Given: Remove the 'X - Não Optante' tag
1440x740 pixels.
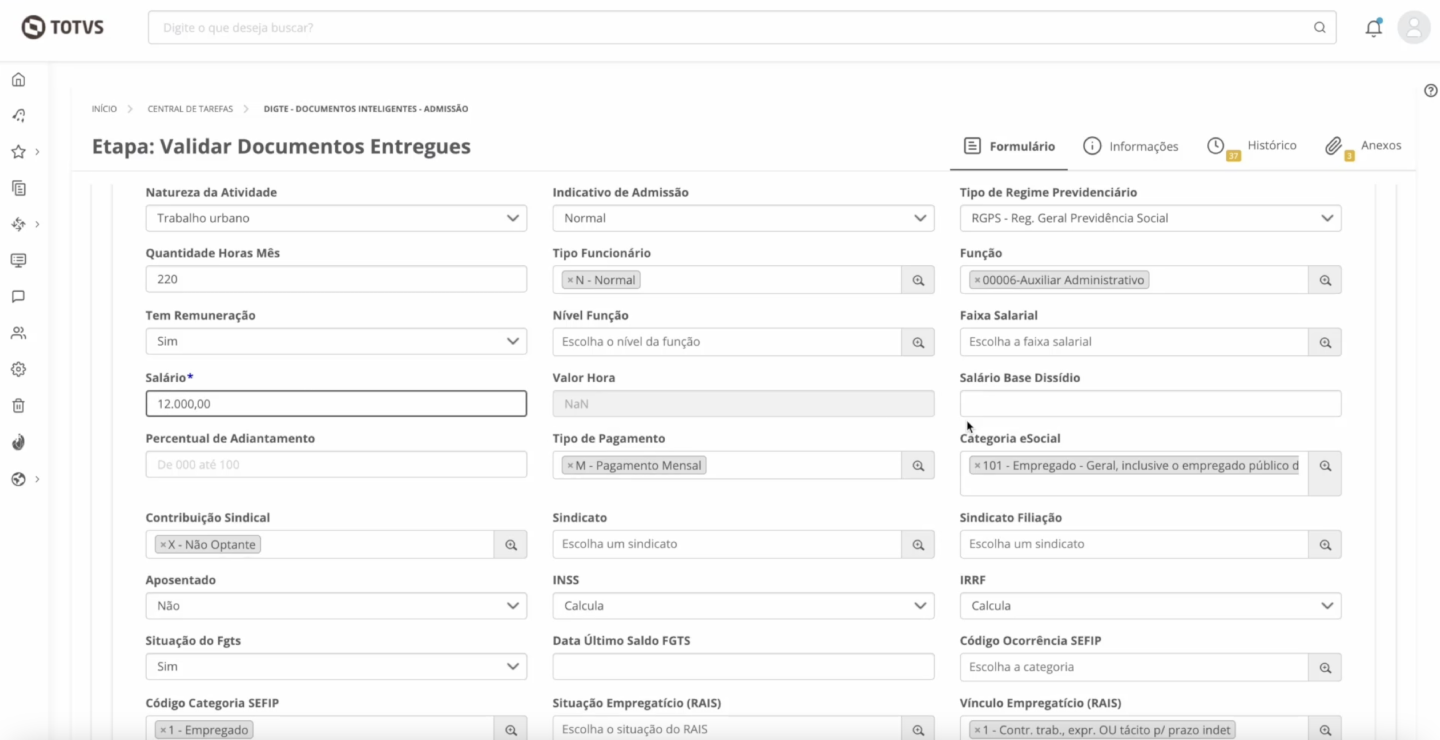Looking at the screenshot, I should 163,545.
